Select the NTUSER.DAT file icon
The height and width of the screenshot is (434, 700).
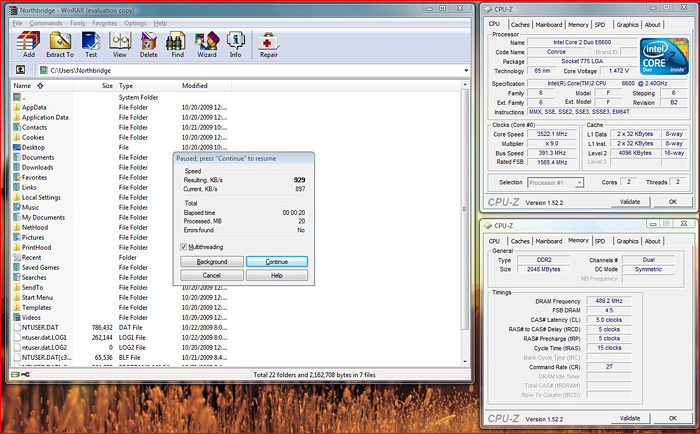[17, 327]
